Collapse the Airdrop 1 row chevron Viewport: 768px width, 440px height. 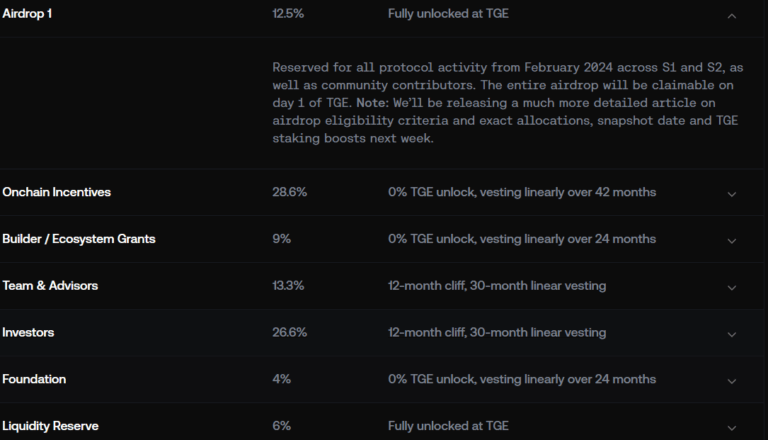coord(732,16)
